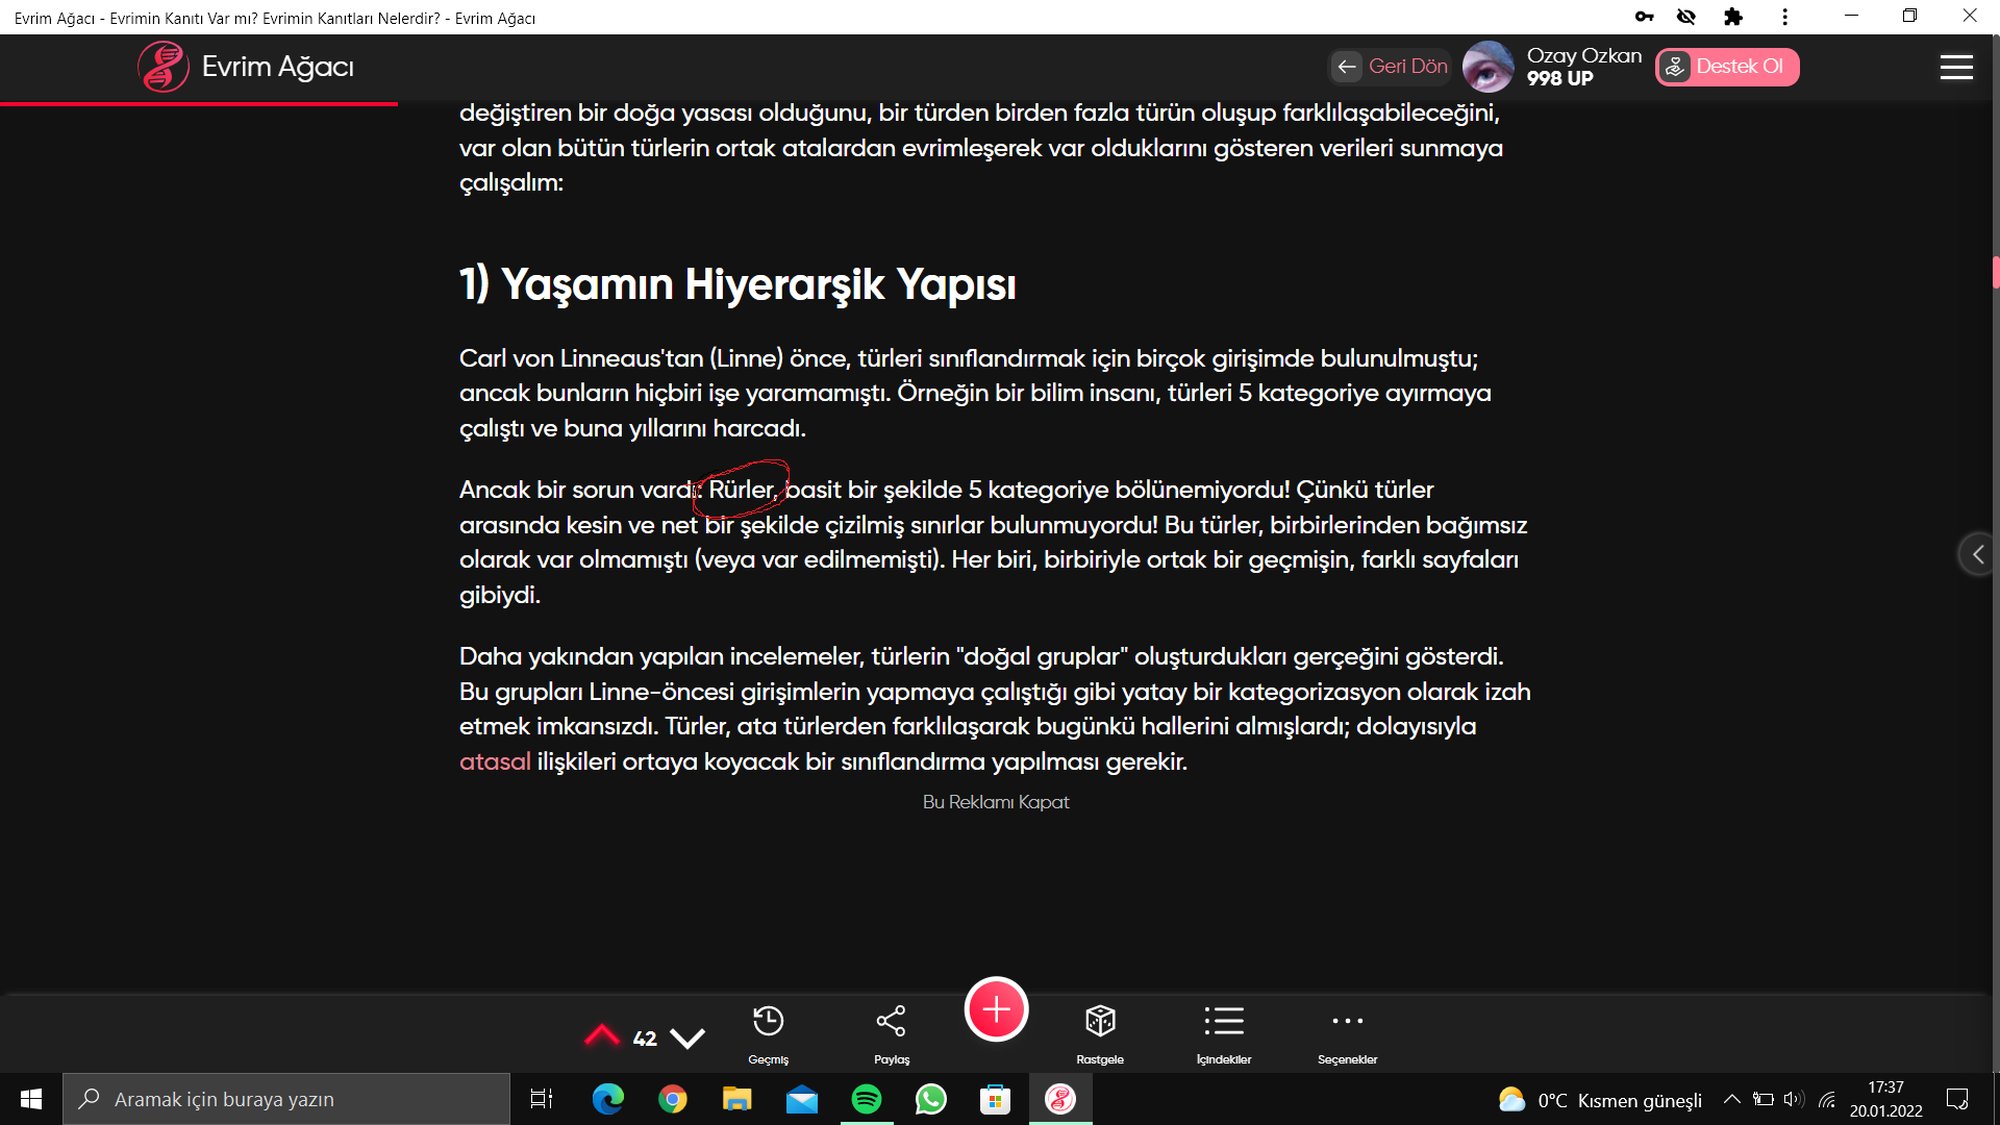Follow the atasal link
Image resolution: width=2000 pixels, height=1125 pixels.
click(x=494, y=762)
